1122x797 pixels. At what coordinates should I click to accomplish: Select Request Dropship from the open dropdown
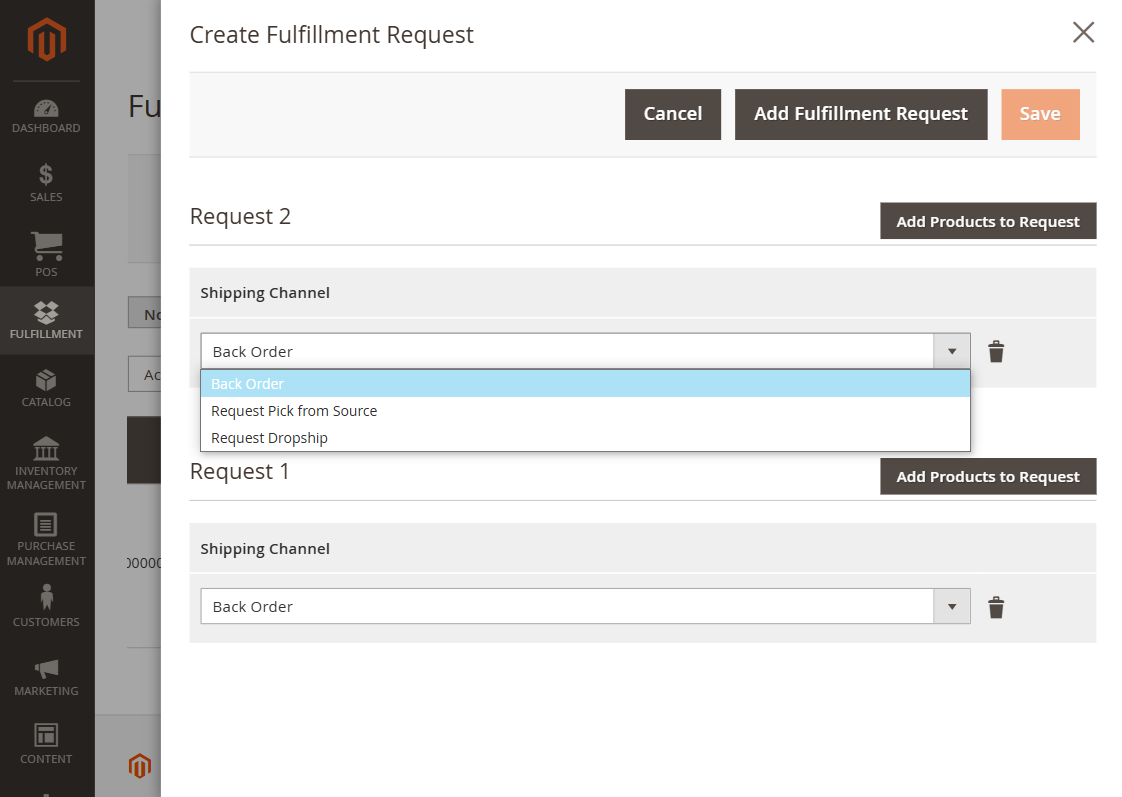pyautogui.click(x=269, y=437)
